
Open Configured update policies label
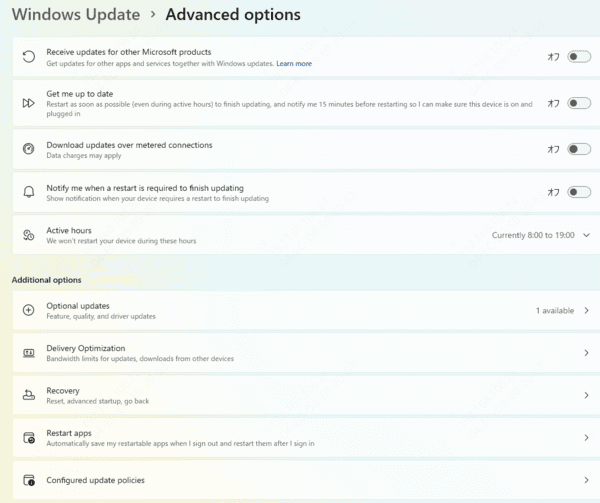pyautogui.click(x=95, y=480)
